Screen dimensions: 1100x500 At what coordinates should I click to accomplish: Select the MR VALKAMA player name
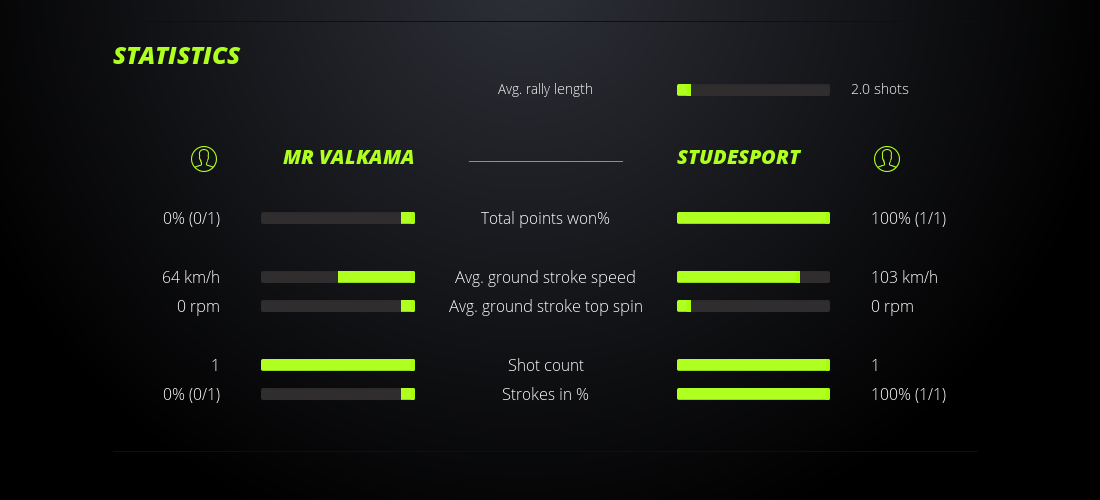point(348,157)
